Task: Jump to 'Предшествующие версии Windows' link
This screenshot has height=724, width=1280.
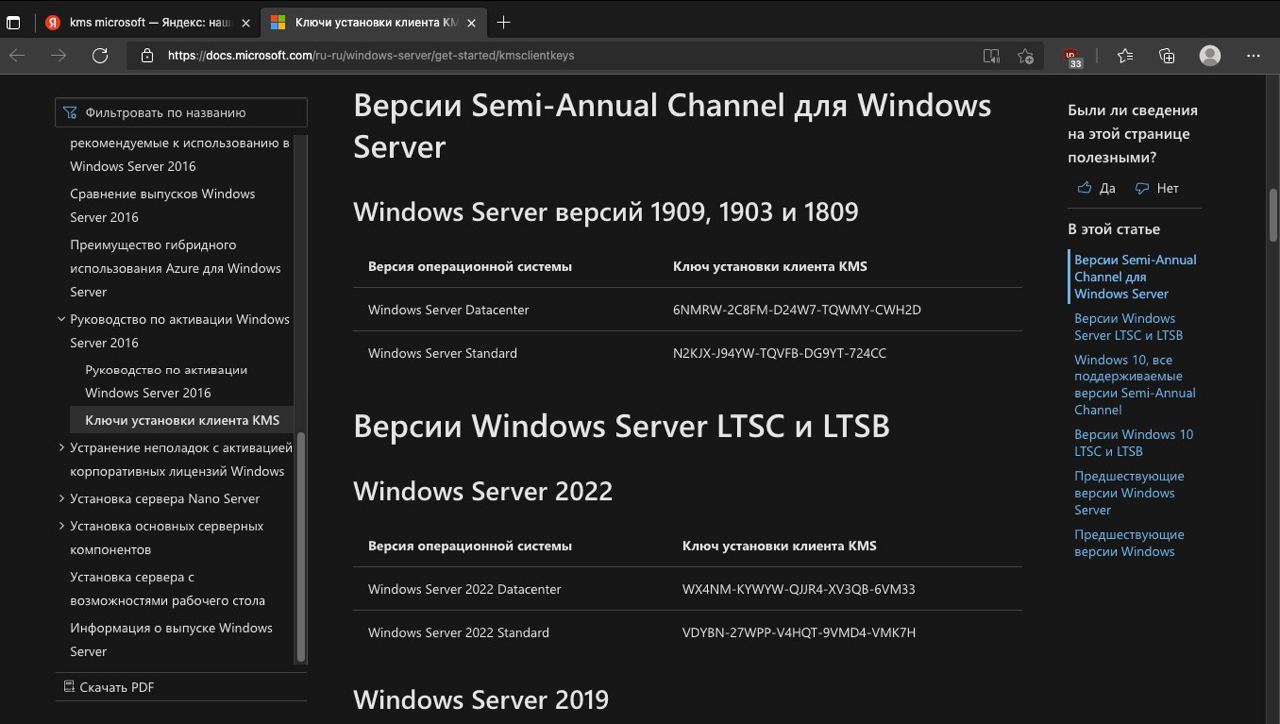Action: click(1129, 543)
